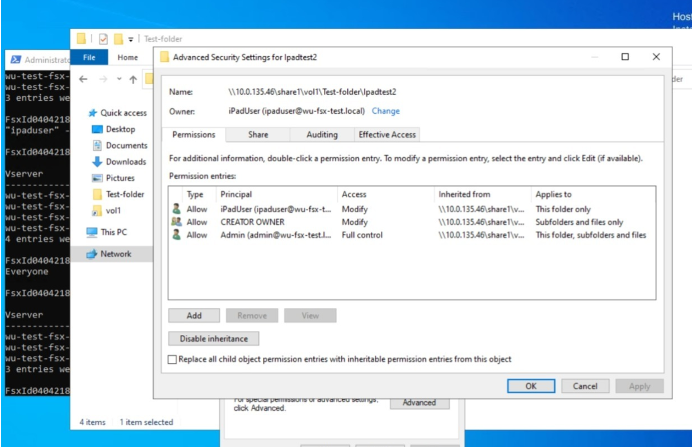Select the iPadUser permission entry
Viewport: 692px width, 448px height.
(412, 209)
